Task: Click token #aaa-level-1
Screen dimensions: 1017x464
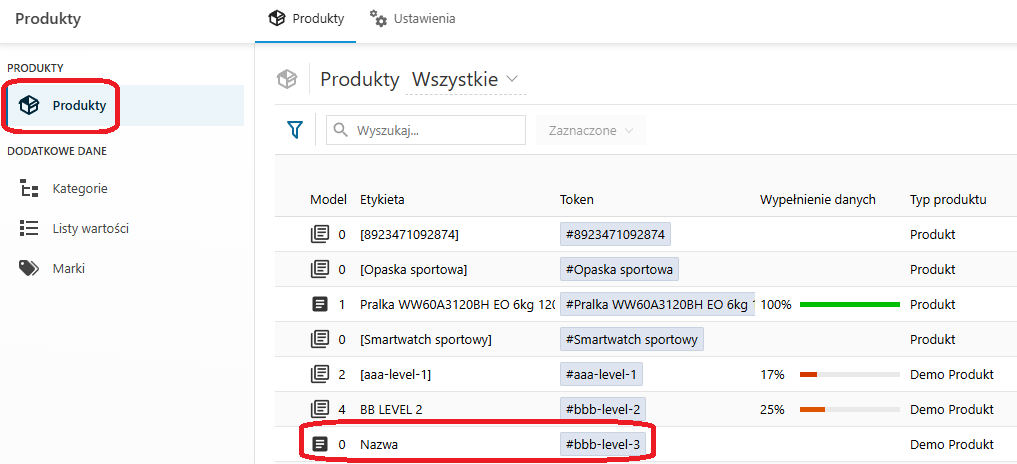Action: (x=601, y=374)
